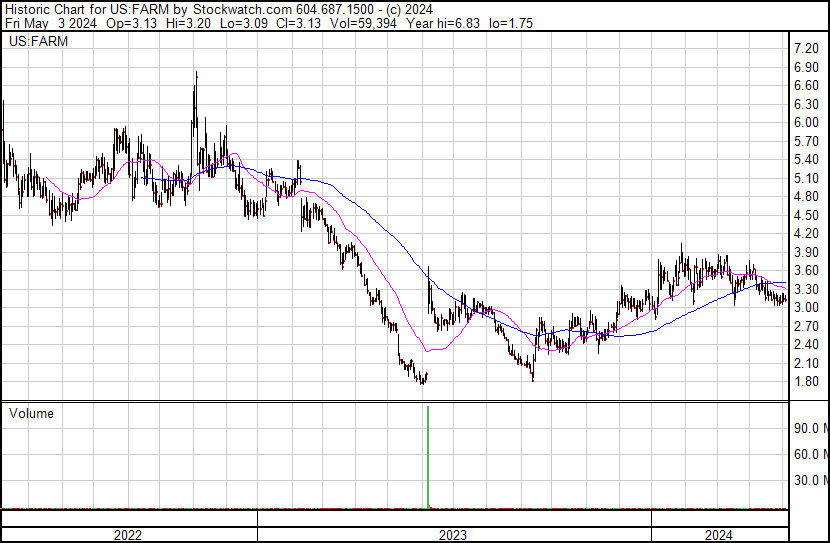Select the 2024 year marker
830x543 pixels.
[x=719, y=535]
